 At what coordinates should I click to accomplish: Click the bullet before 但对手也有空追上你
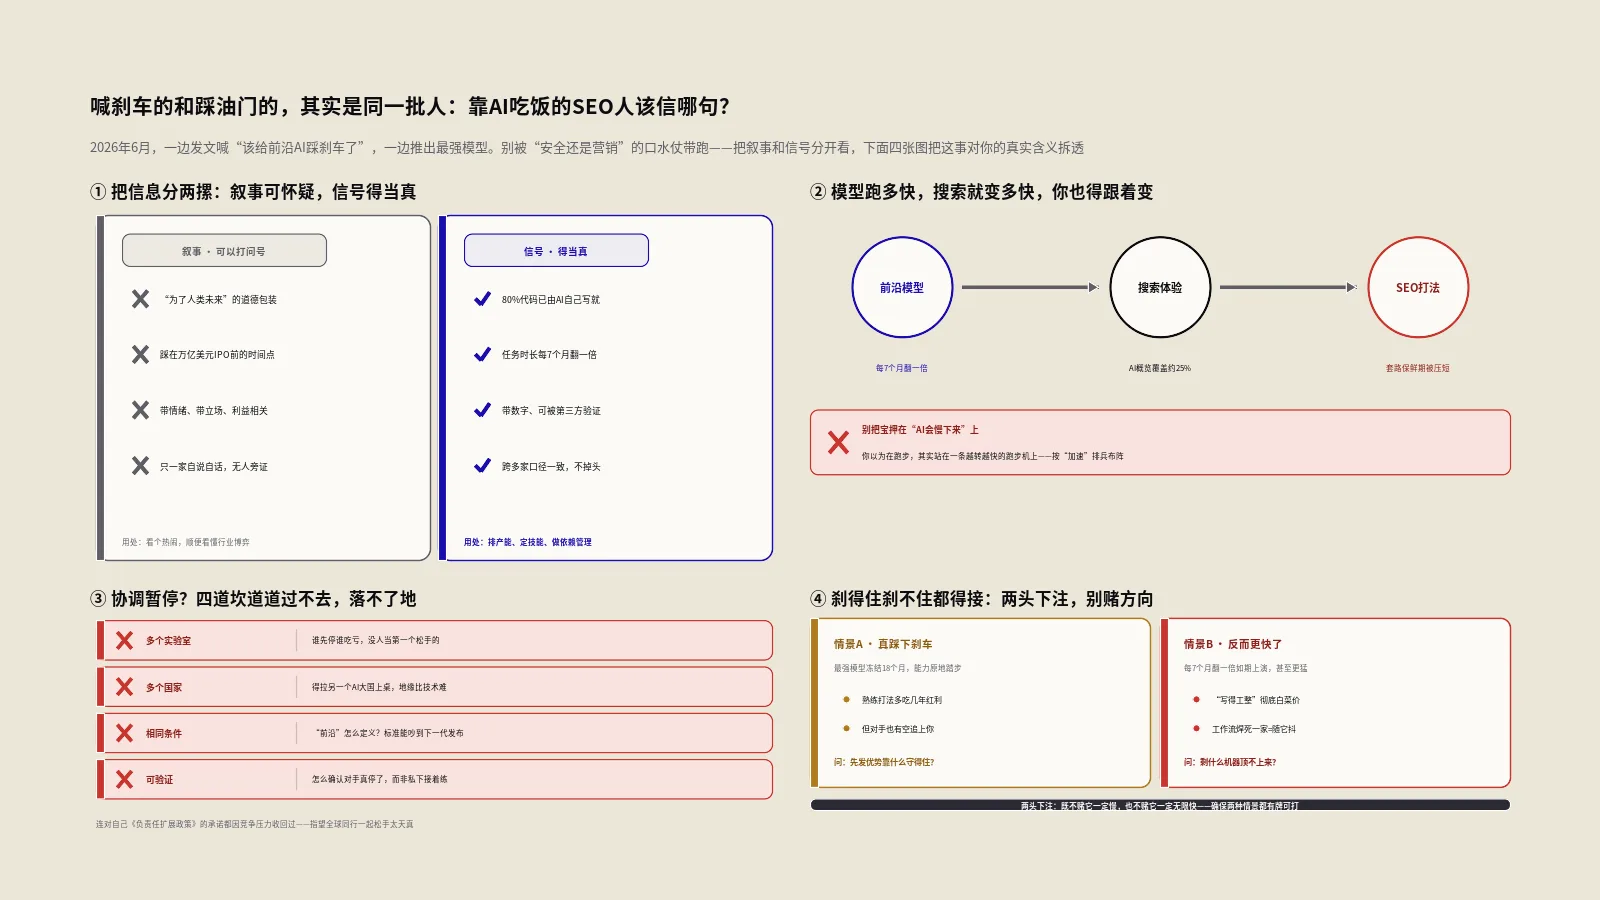click(846, 729)
